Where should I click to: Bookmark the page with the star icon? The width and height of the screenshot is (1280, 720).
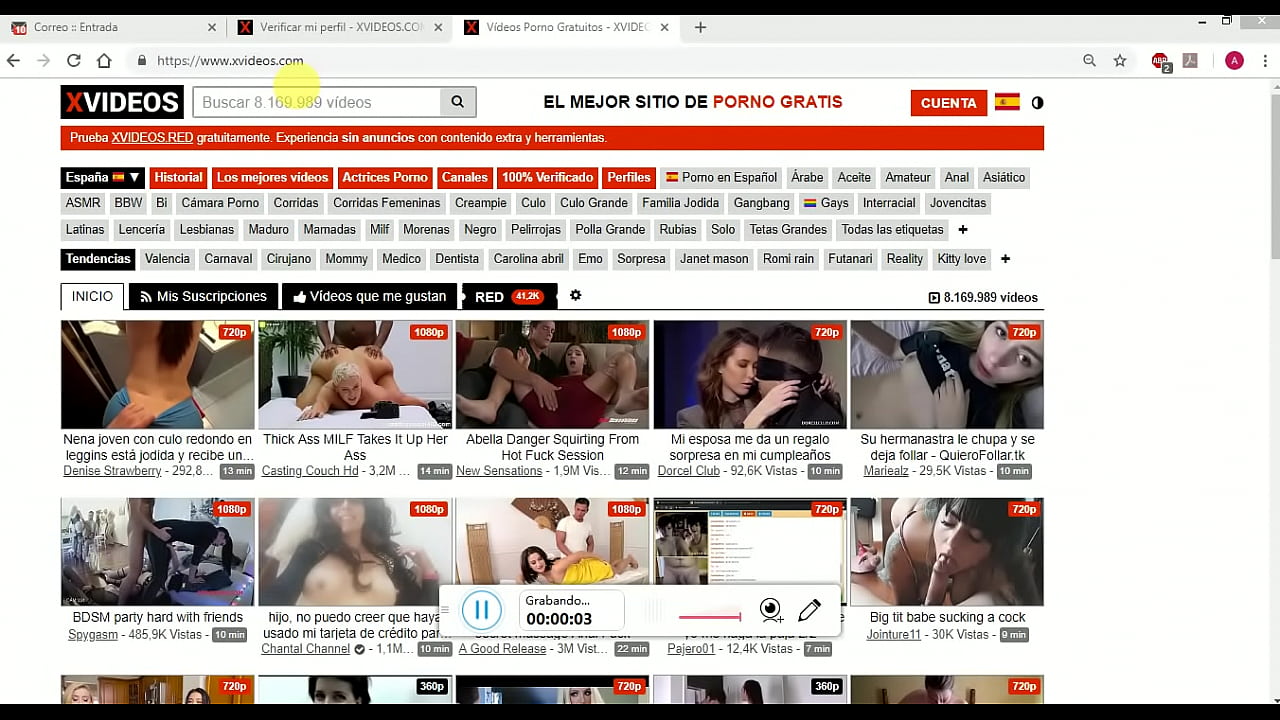coord(1119,60)
